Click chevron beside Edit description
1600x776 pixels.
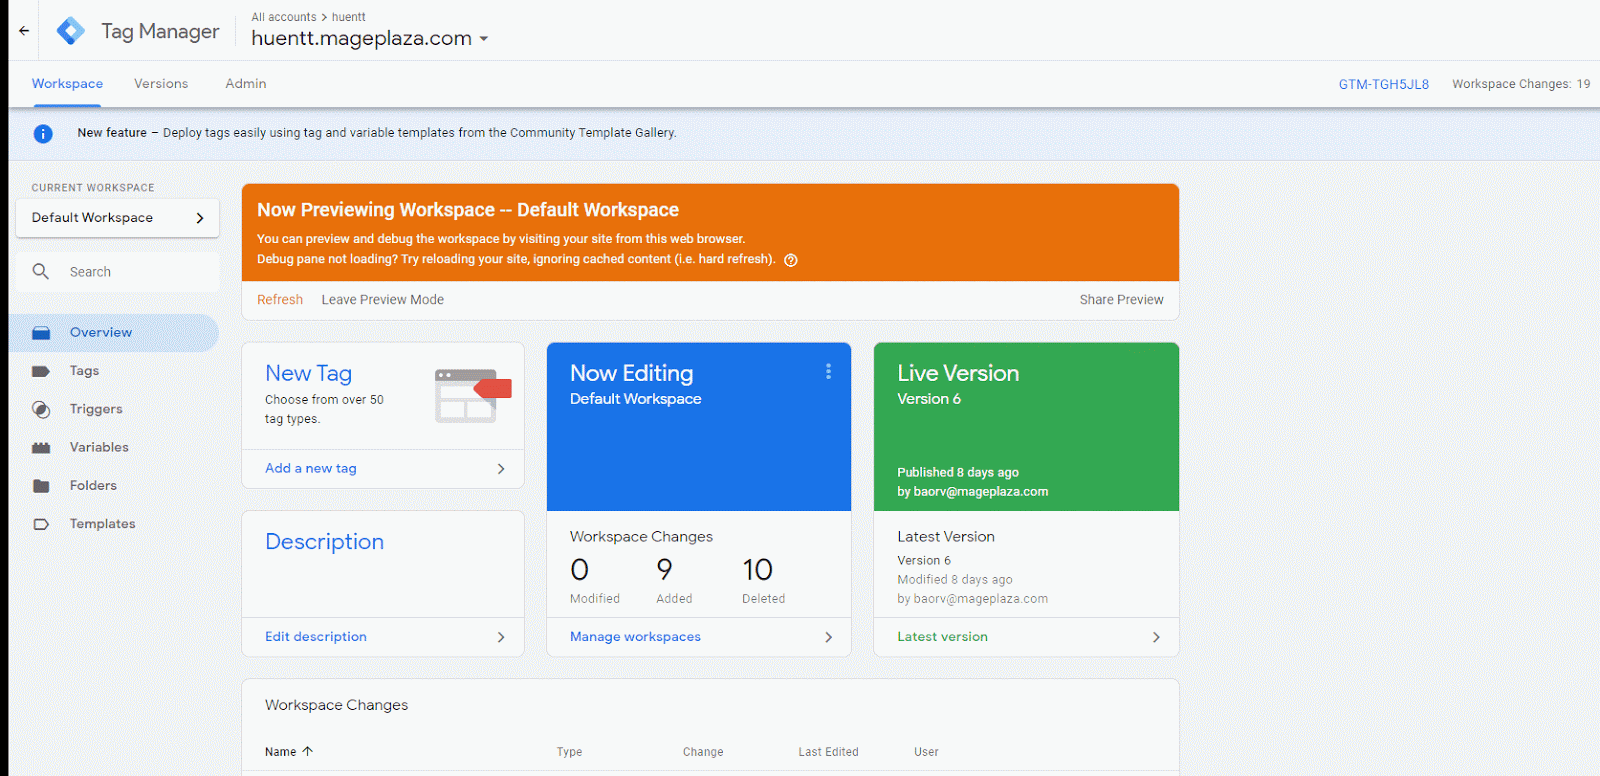pos(501,637)
